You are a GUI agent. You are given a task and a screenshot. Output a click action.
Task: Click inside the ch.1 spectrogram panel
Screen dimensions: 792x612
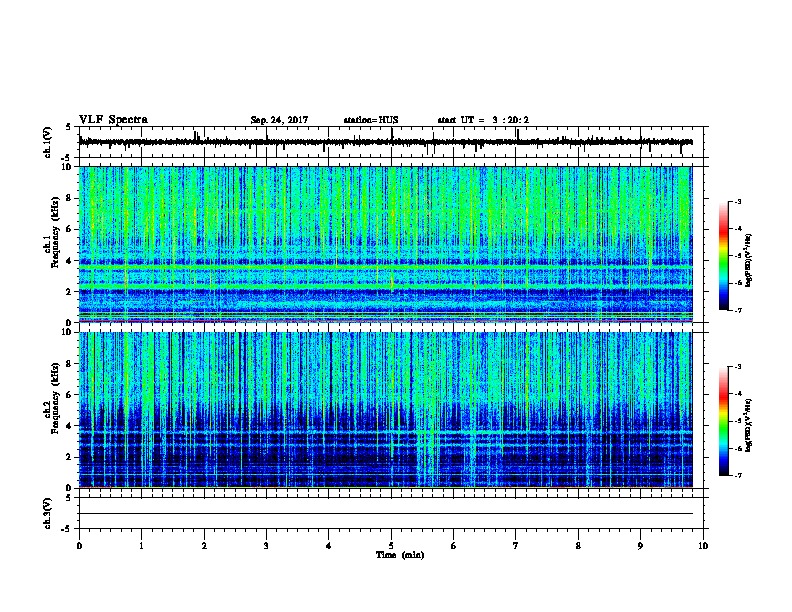(386, 244)
